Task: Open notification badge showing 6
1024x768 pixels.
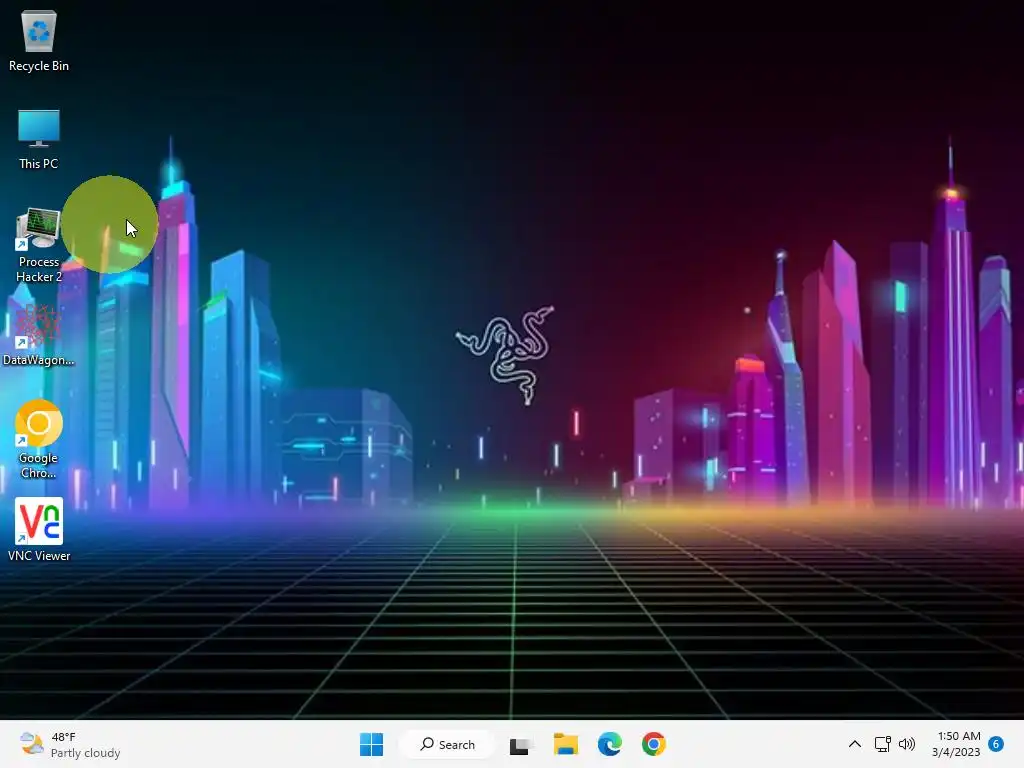Action: point(996,744)
